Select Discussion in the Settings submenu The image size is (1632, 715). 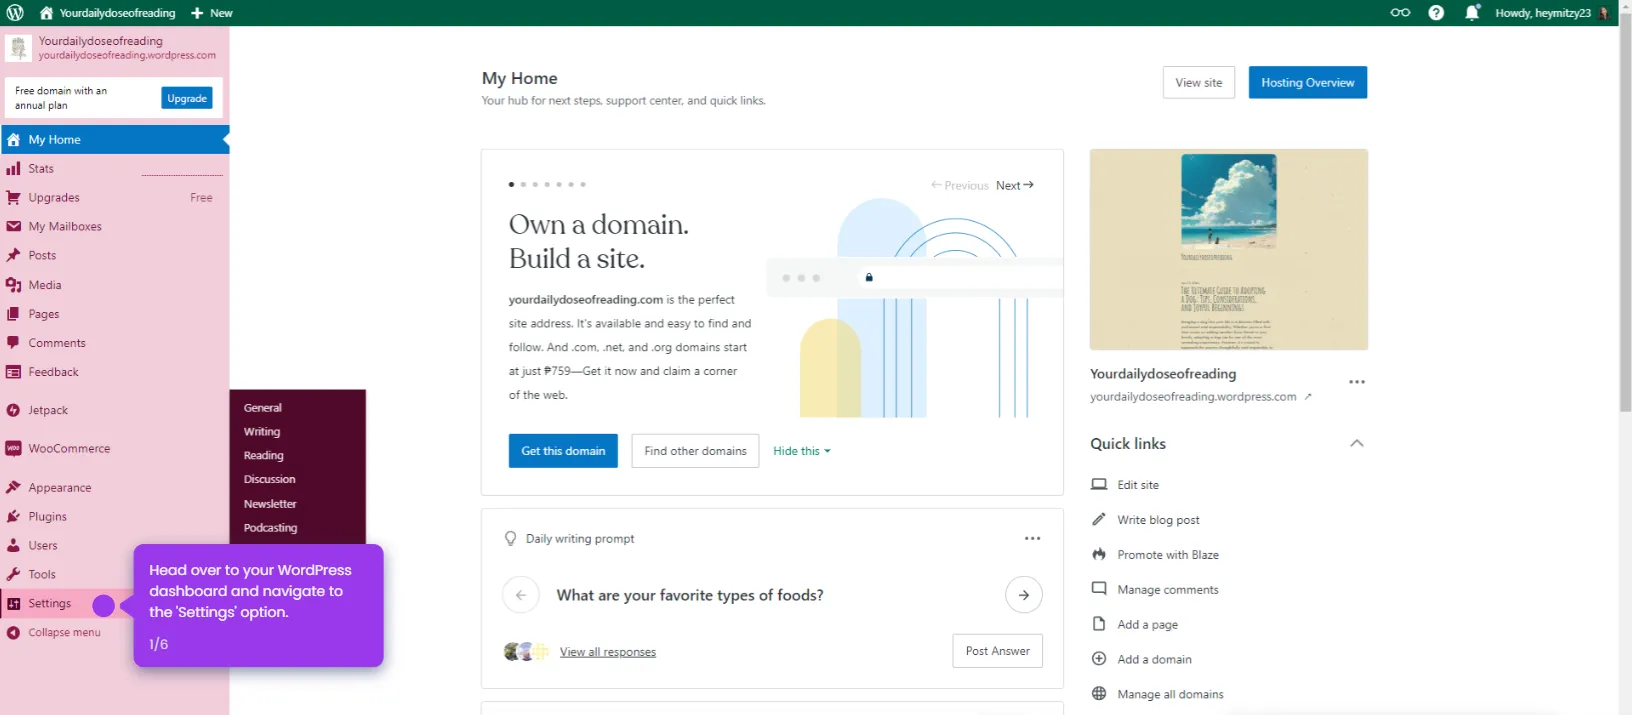(x=270, y=480)
